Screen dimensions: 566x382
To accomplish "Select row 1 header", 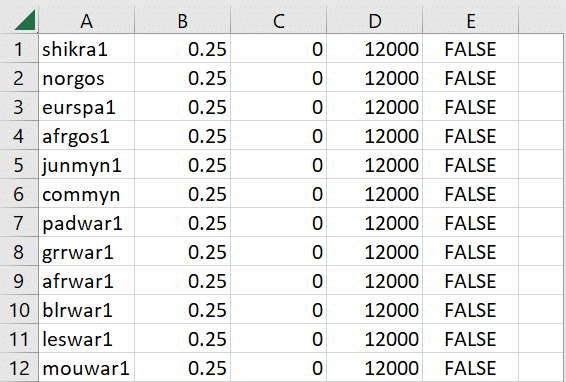I will (19, 48).
